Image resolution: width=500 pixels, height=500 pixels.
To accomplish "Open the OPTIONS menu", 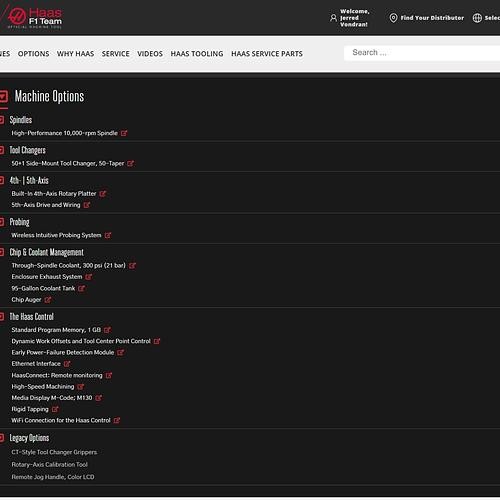I will pos(34,54).
